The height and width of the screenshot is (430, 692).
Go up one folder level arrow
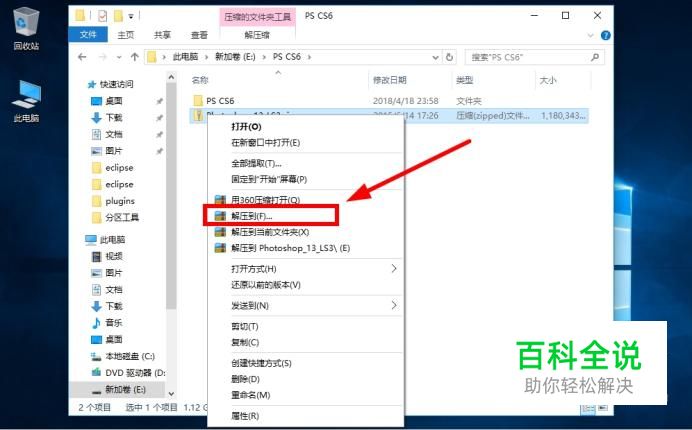(135, 57)
